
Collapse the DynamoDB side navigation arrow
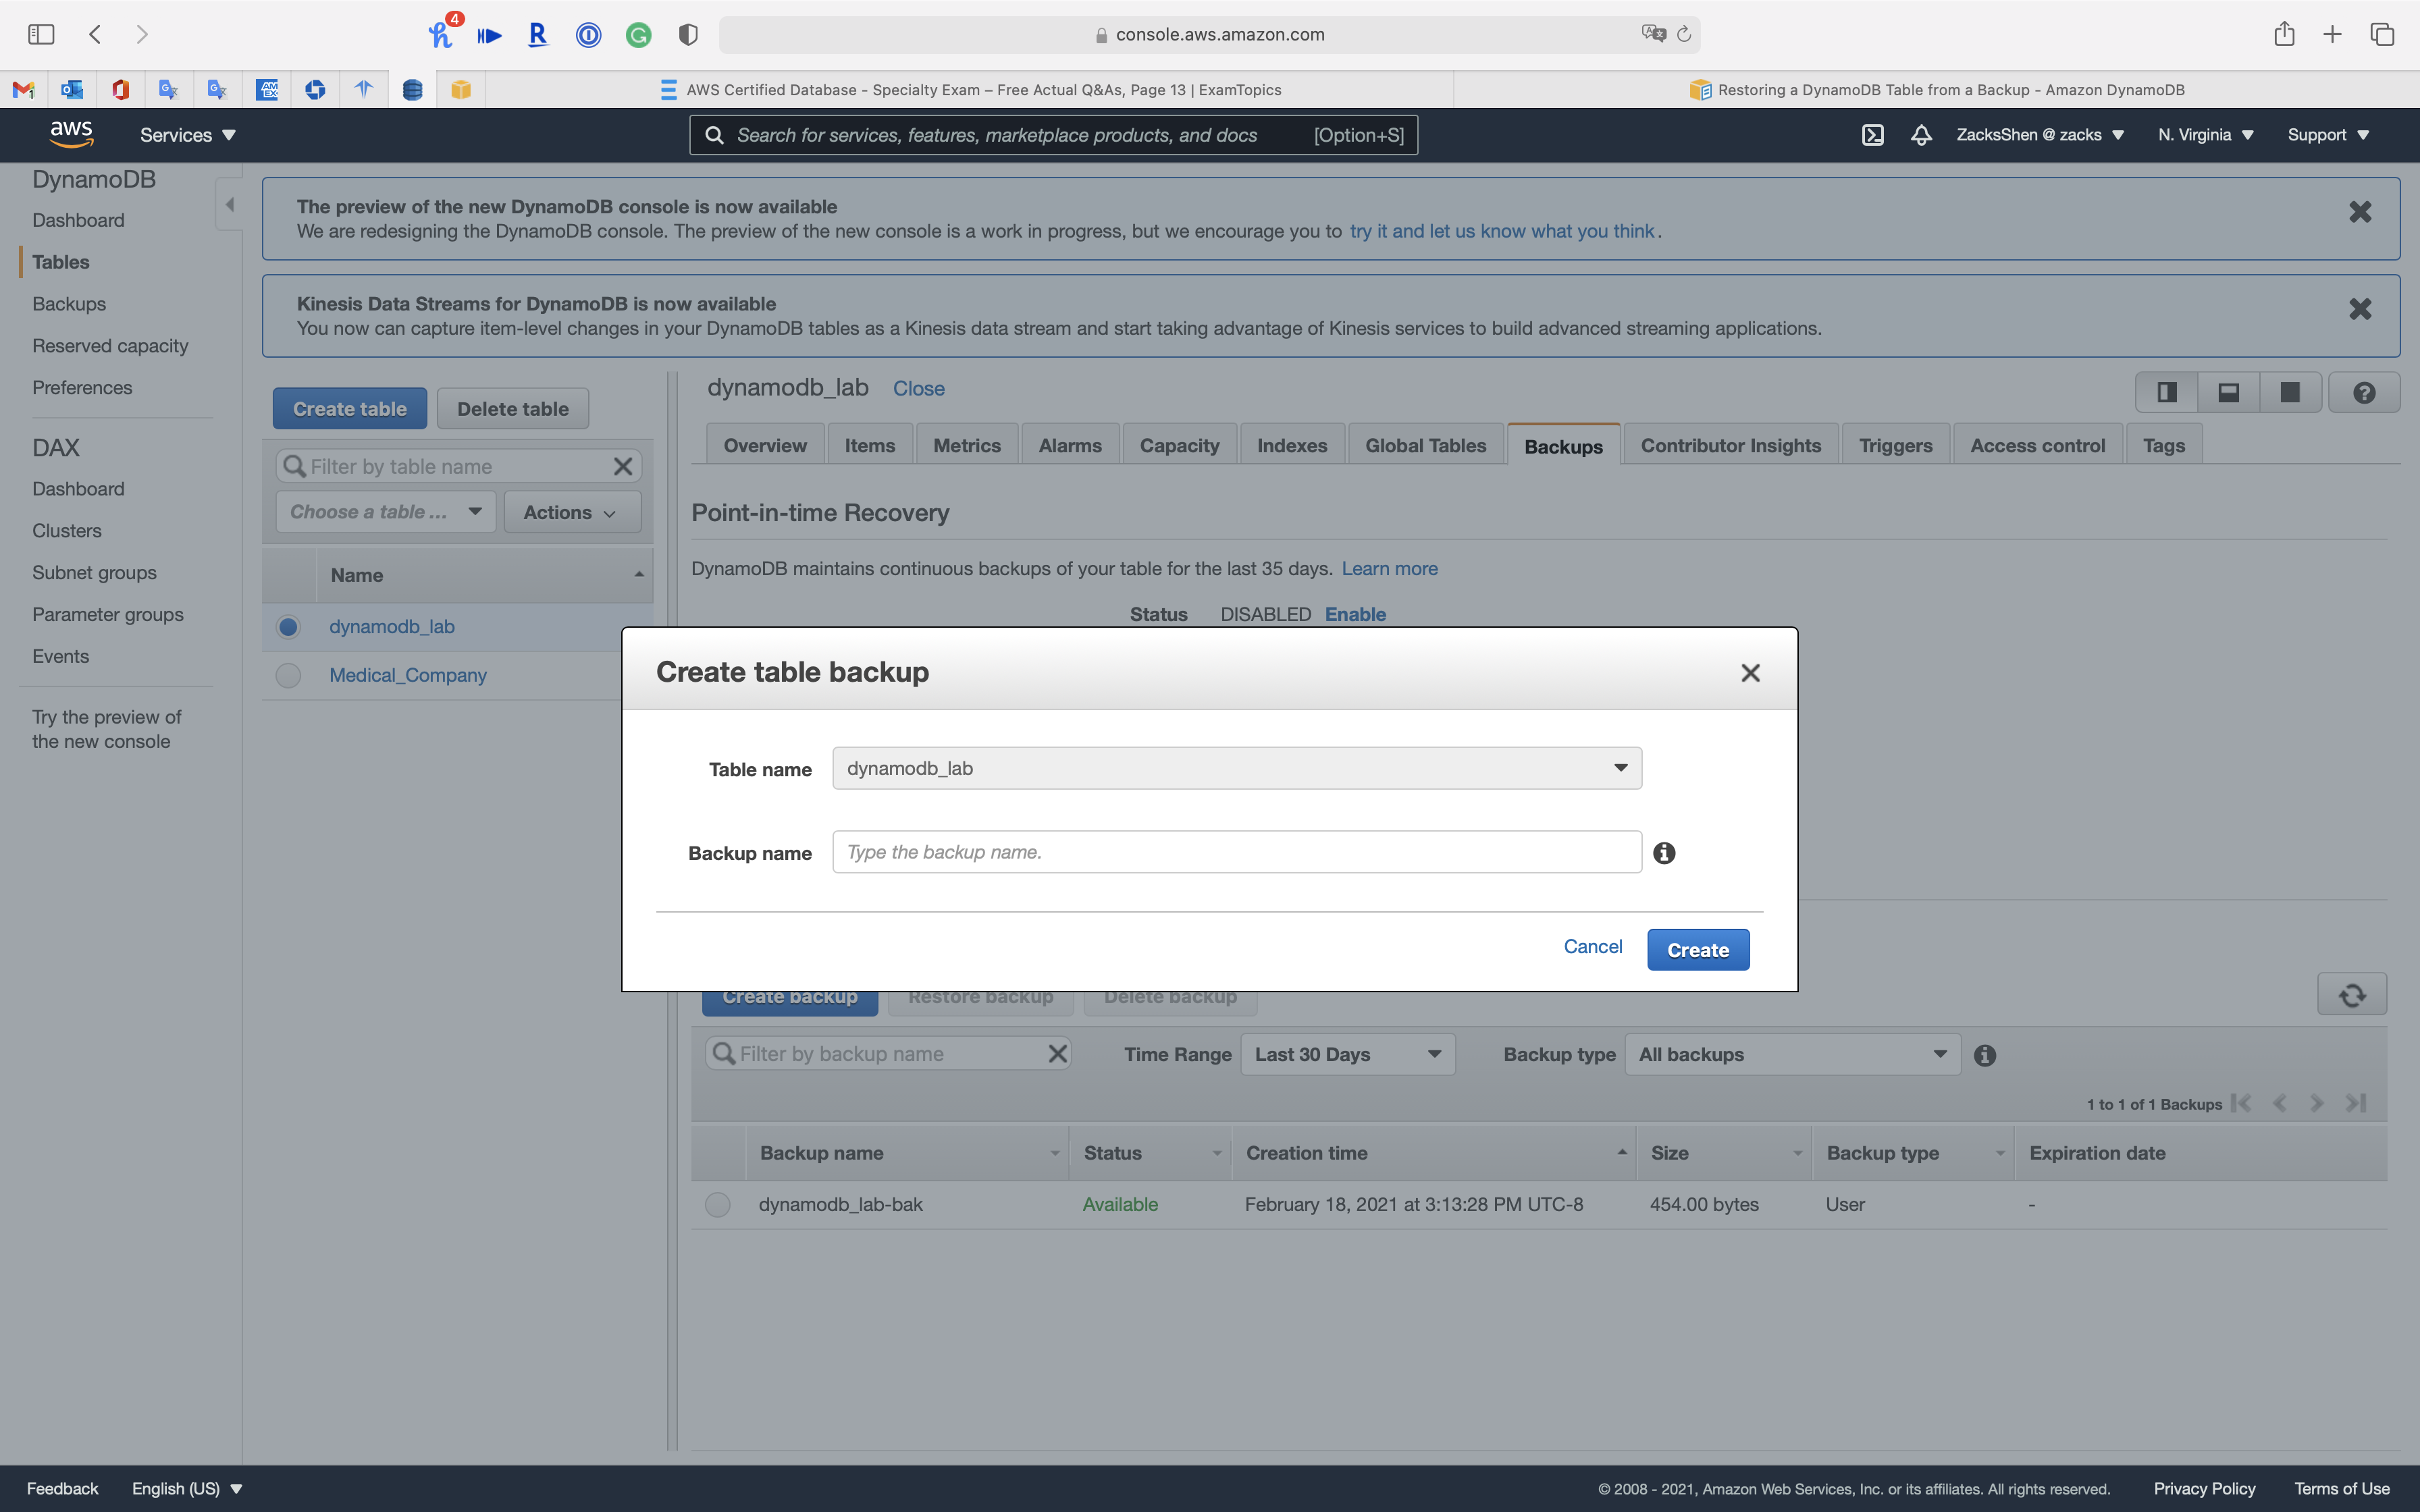[230, 205]
